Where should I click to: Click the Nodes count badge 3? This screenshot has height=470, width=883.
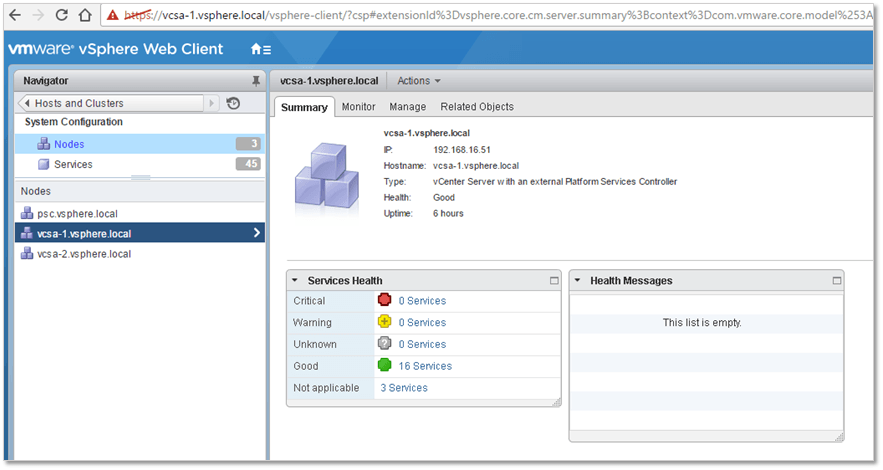(248, 144)
